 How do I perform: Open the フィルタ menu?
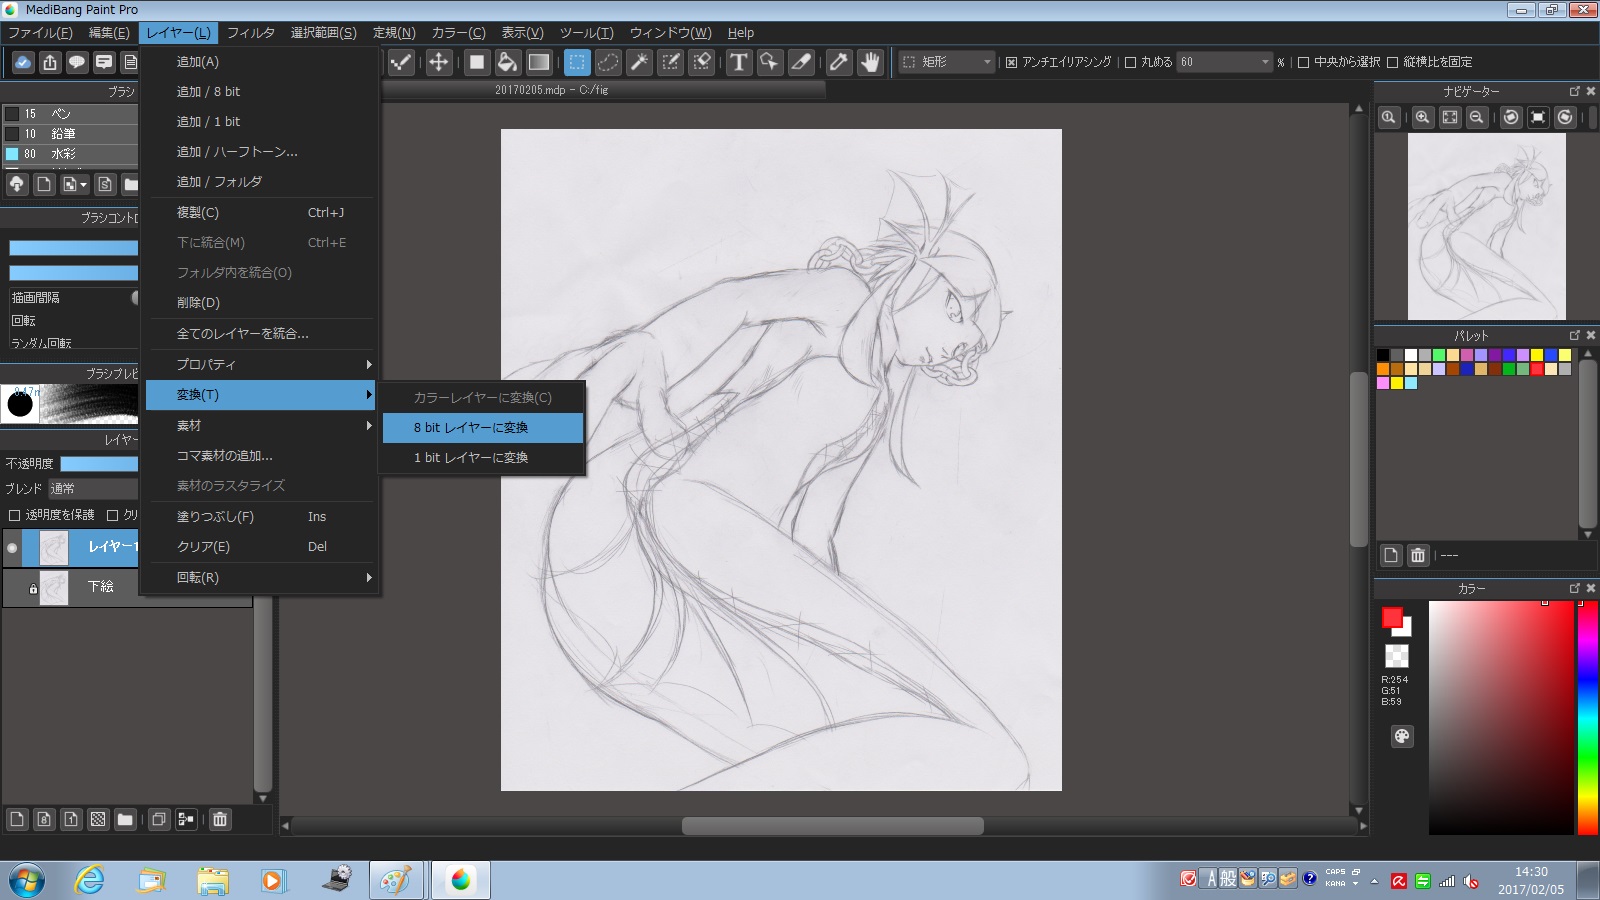(x=250, y=33)
